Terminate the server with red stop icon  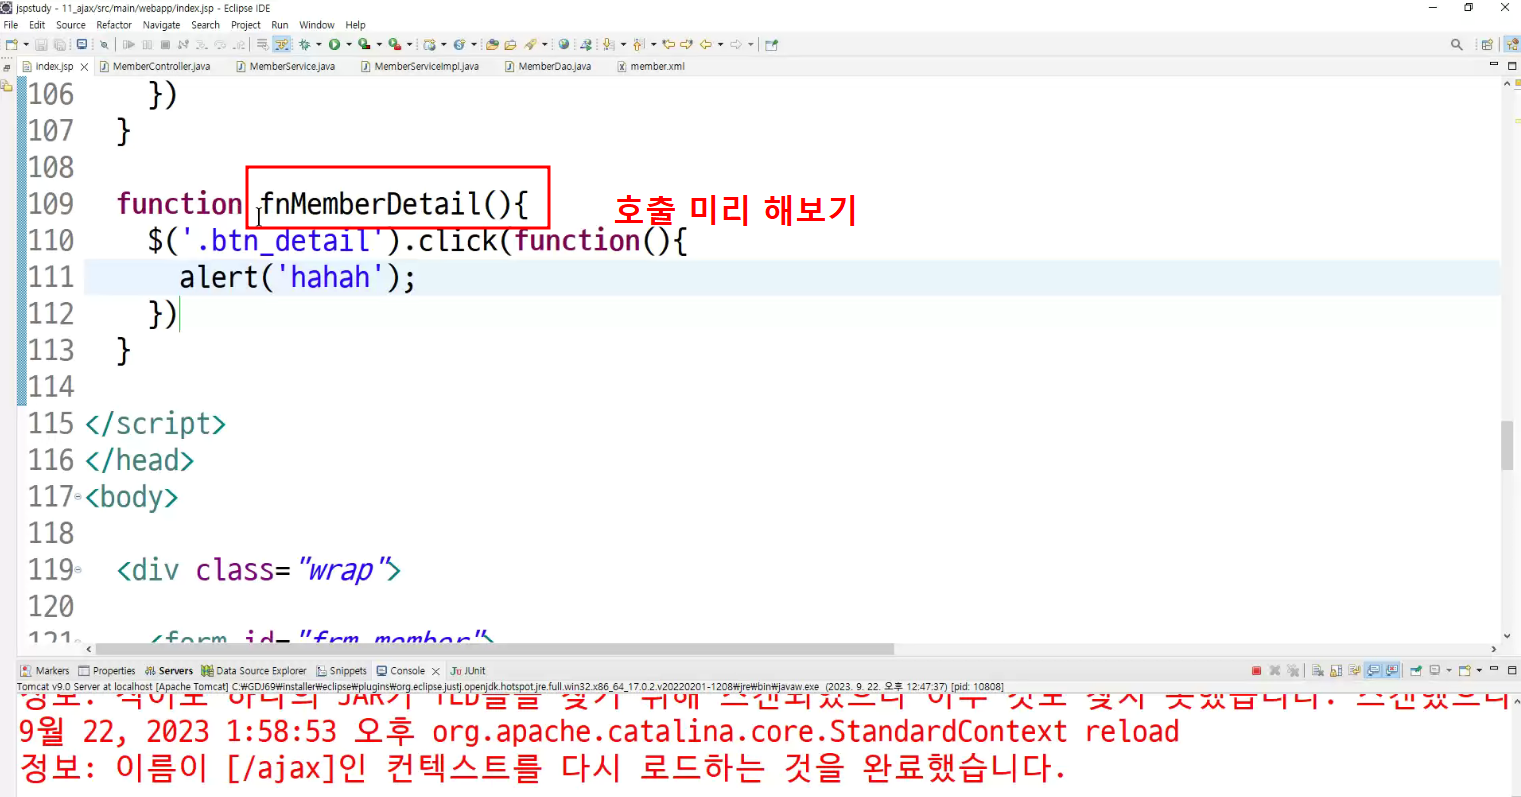(1256, 670)
